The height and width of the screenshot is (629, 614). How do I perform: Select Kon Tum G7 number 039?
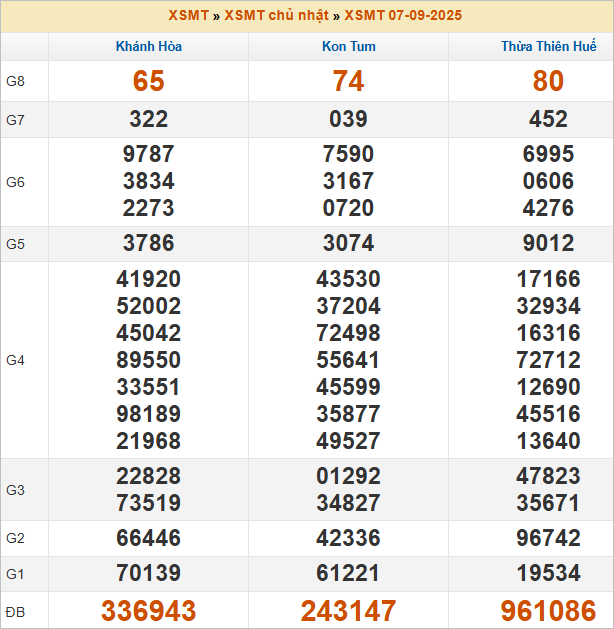coord(348,120)
